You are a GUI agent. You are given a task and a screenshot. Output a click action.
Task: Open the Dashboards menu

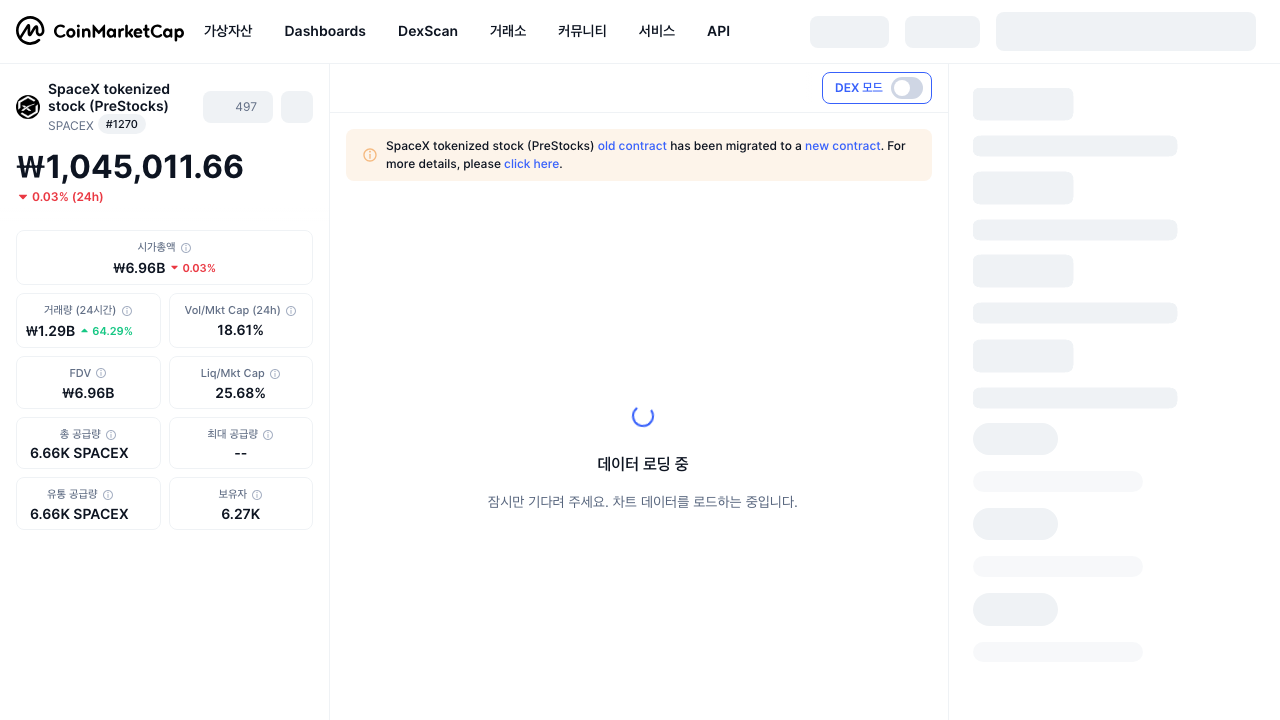click(325, 31)
